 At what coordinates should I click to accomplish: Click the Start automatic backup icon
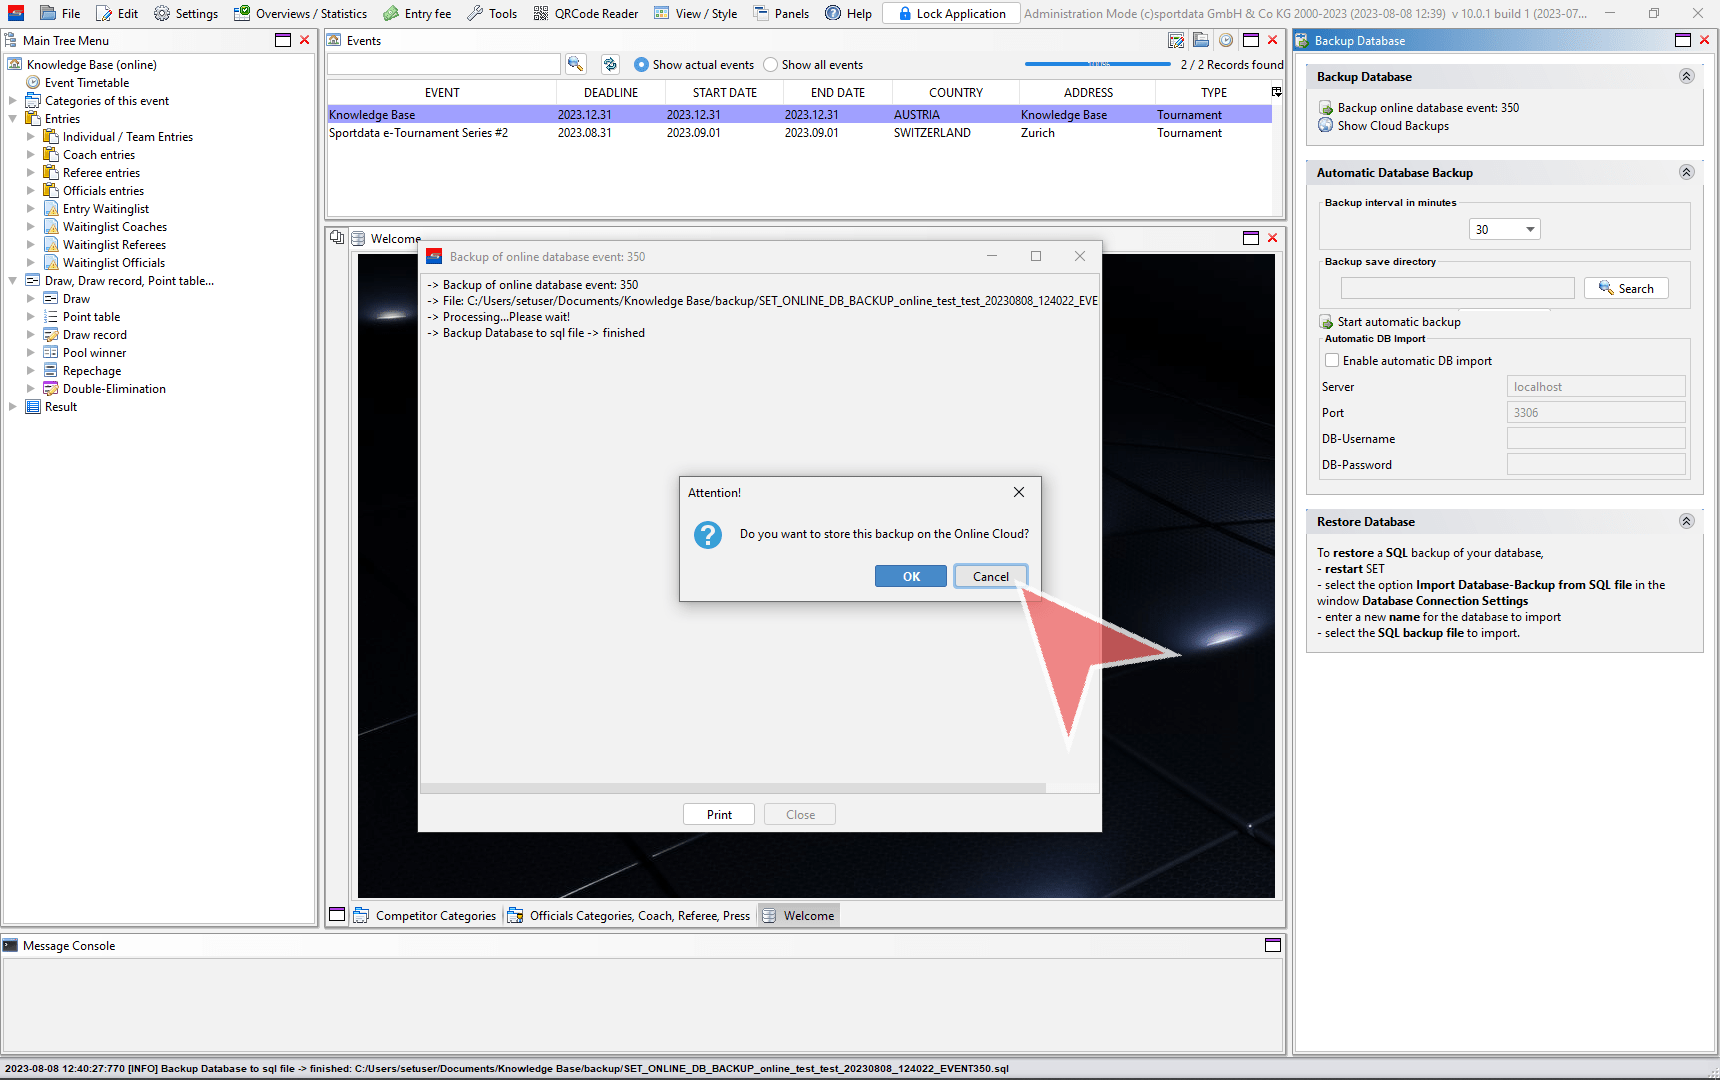point(1326,322)
